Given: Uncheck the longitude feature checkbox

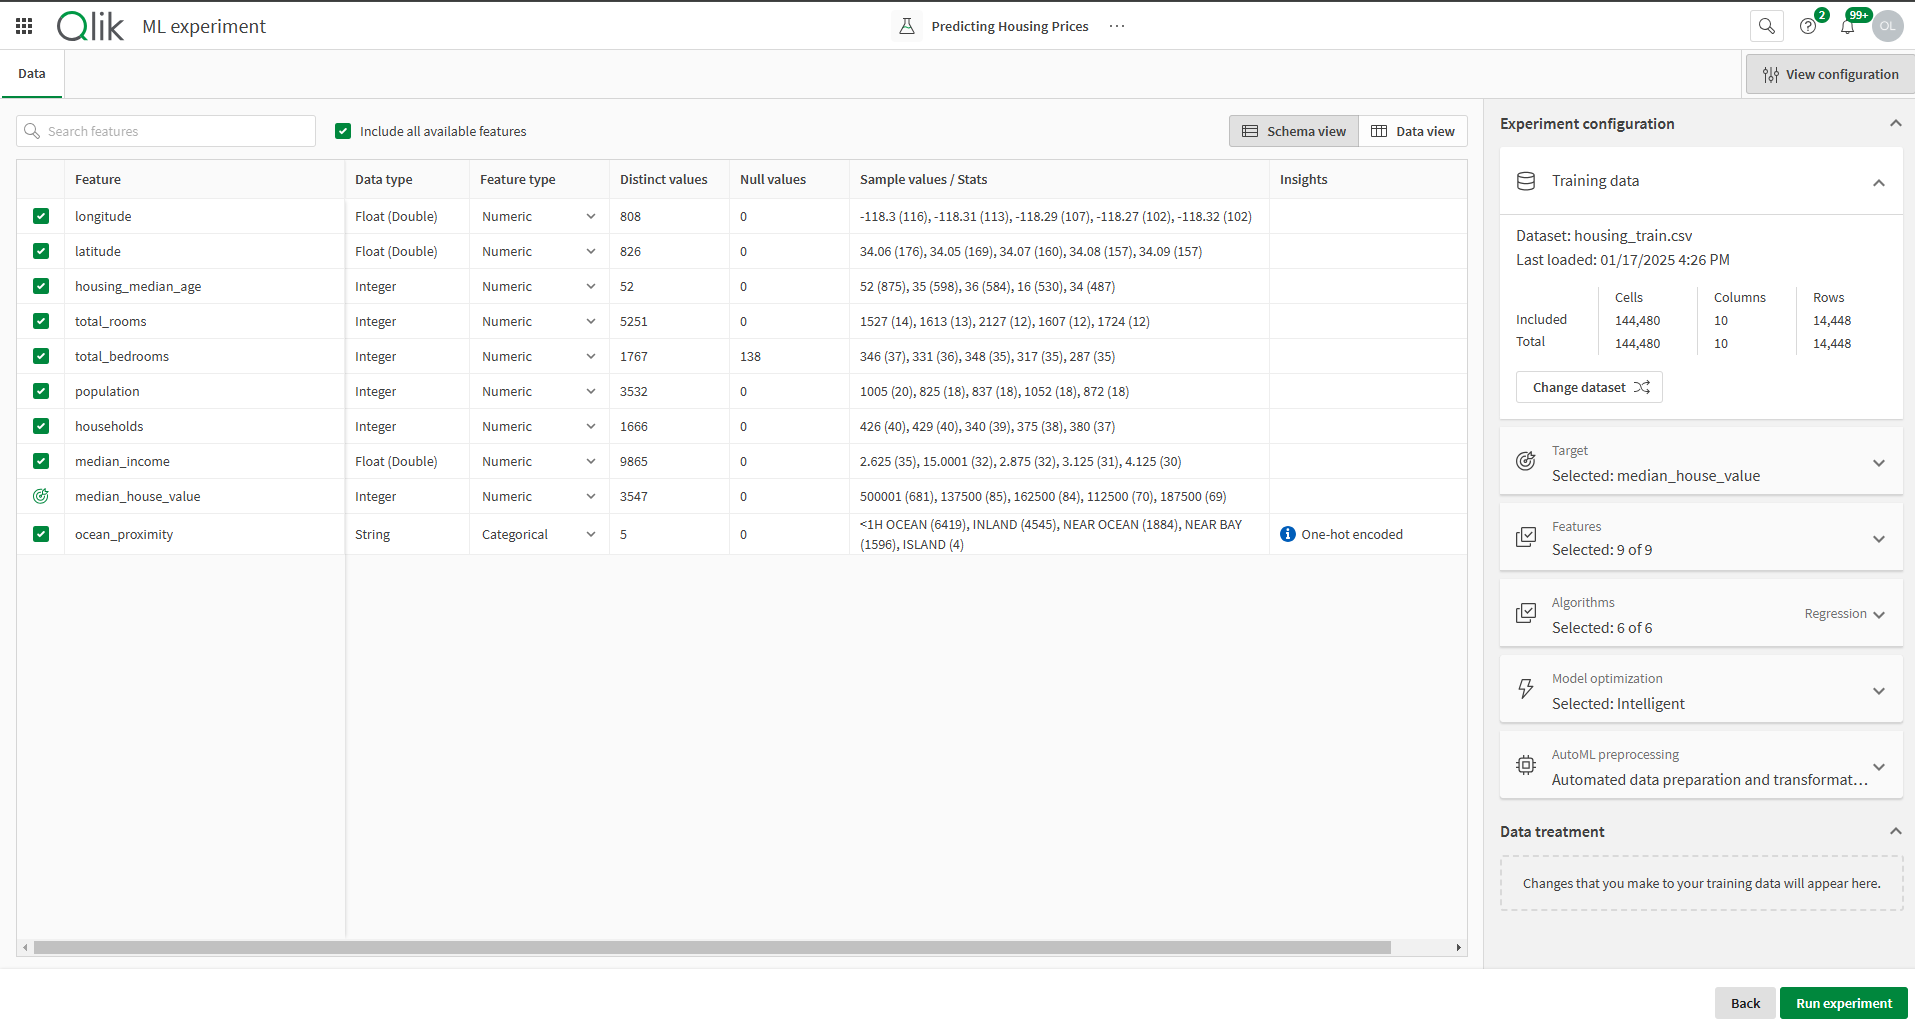Looking at the screenshot, I should pyautogui.click(x=41, y=216).
